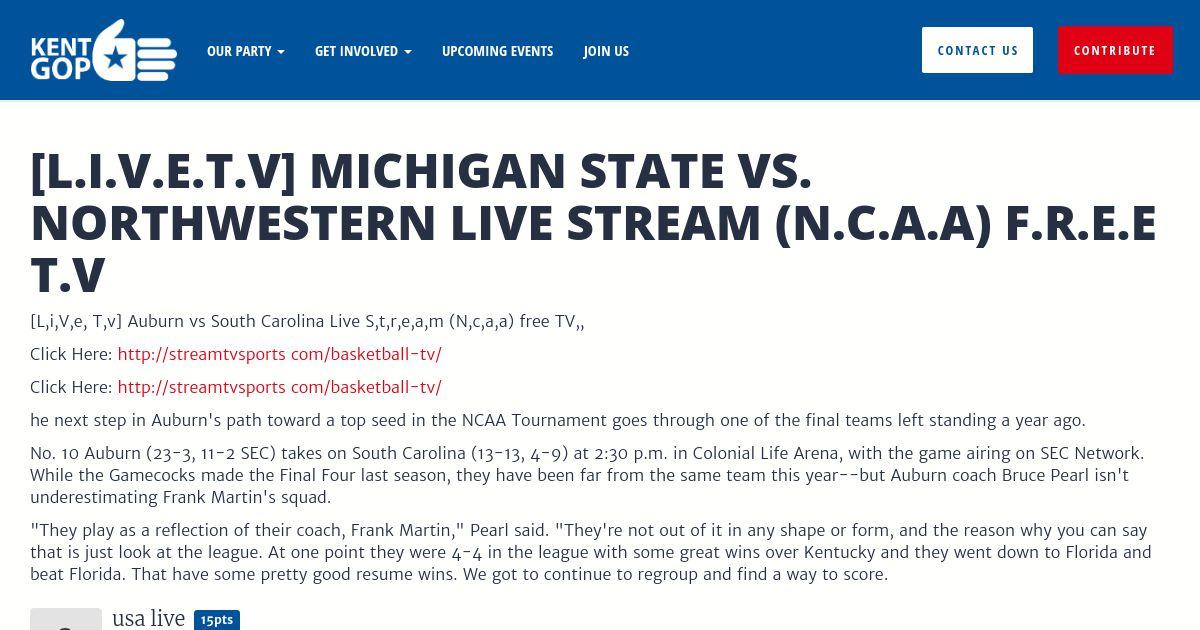Go to the Join Us menu item
Viewport: 1200px width, 630px height.
tap(606, 51)
